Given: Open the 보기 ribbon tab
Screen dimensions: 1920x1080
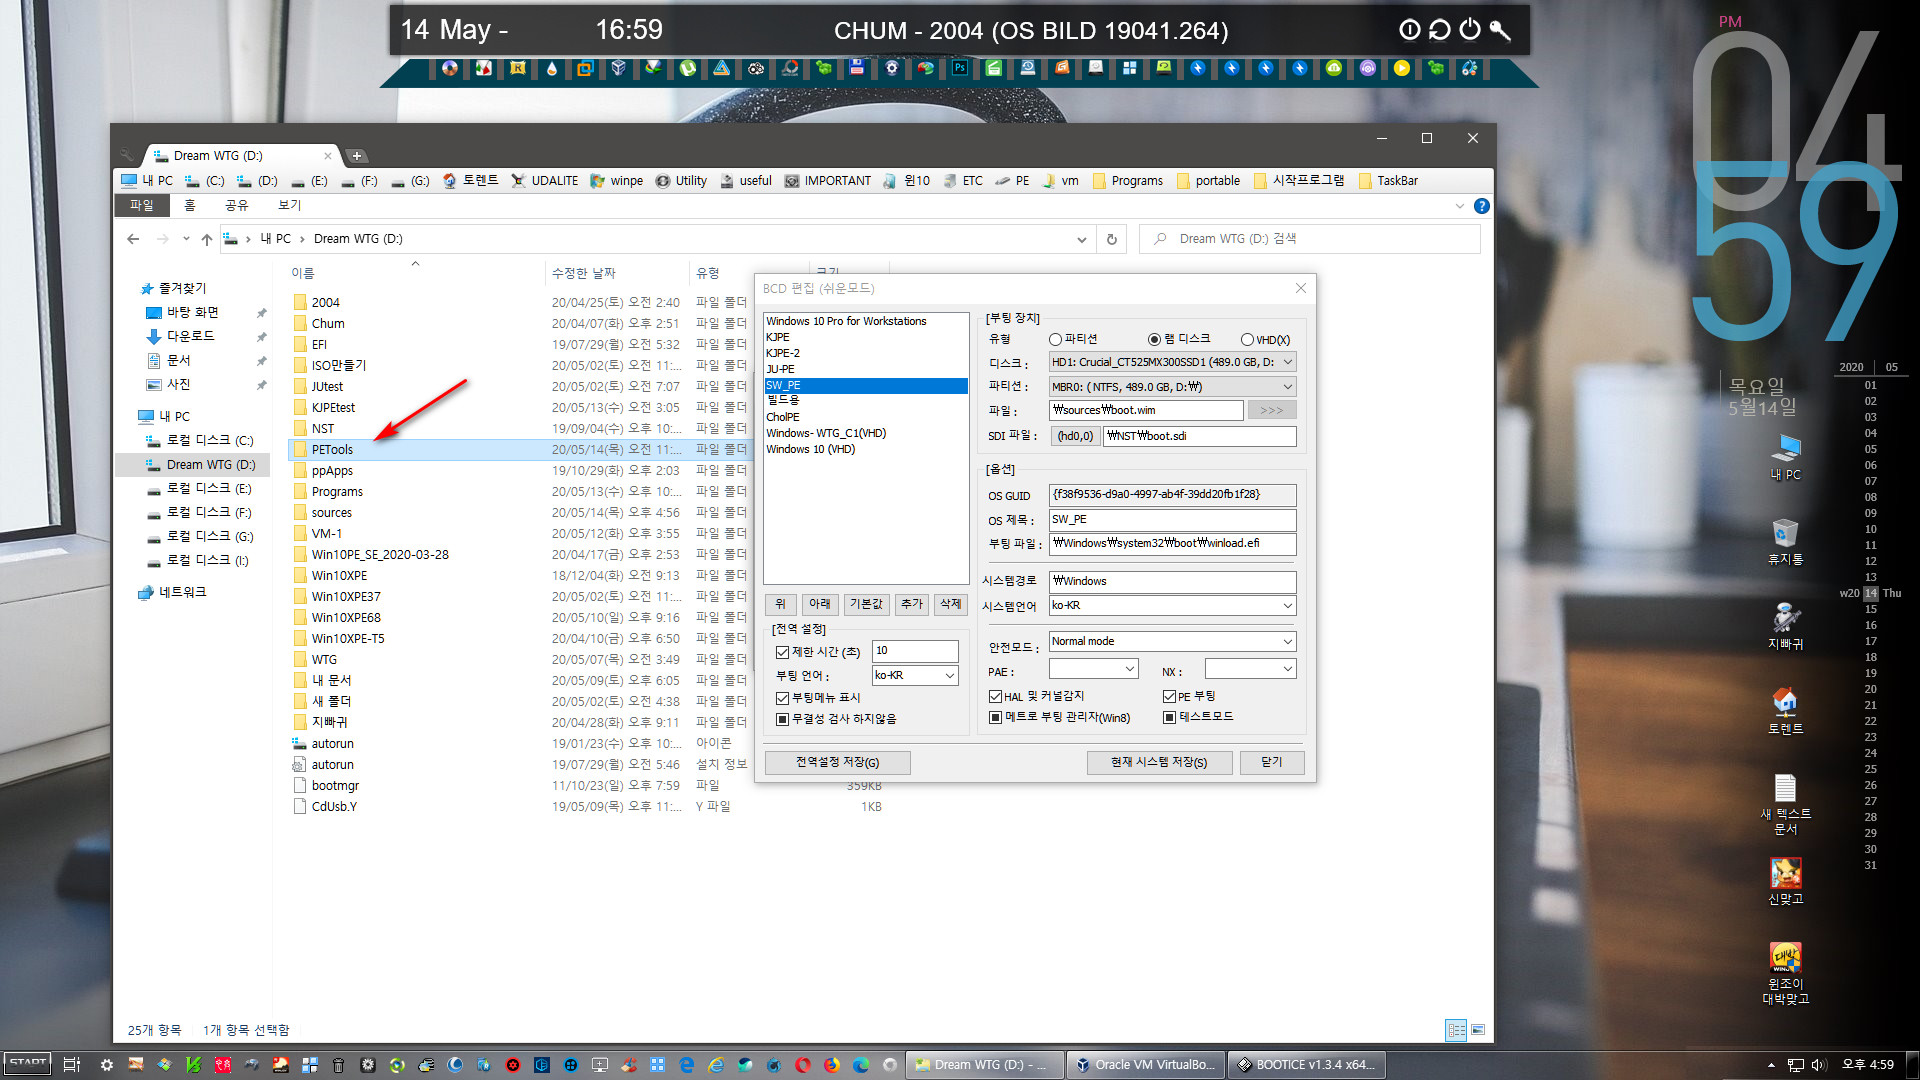Looking at the screenshot, I should pyautogui.click(x=289, y=205).
